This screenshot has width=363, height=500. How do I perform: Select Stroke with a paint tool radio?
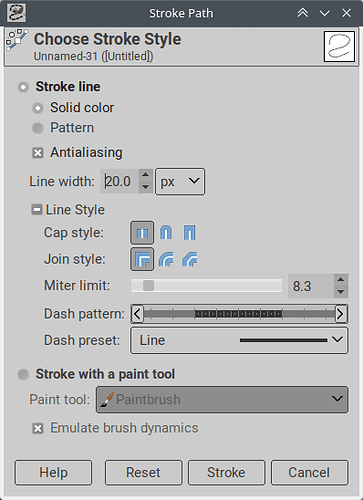point(23,374)
